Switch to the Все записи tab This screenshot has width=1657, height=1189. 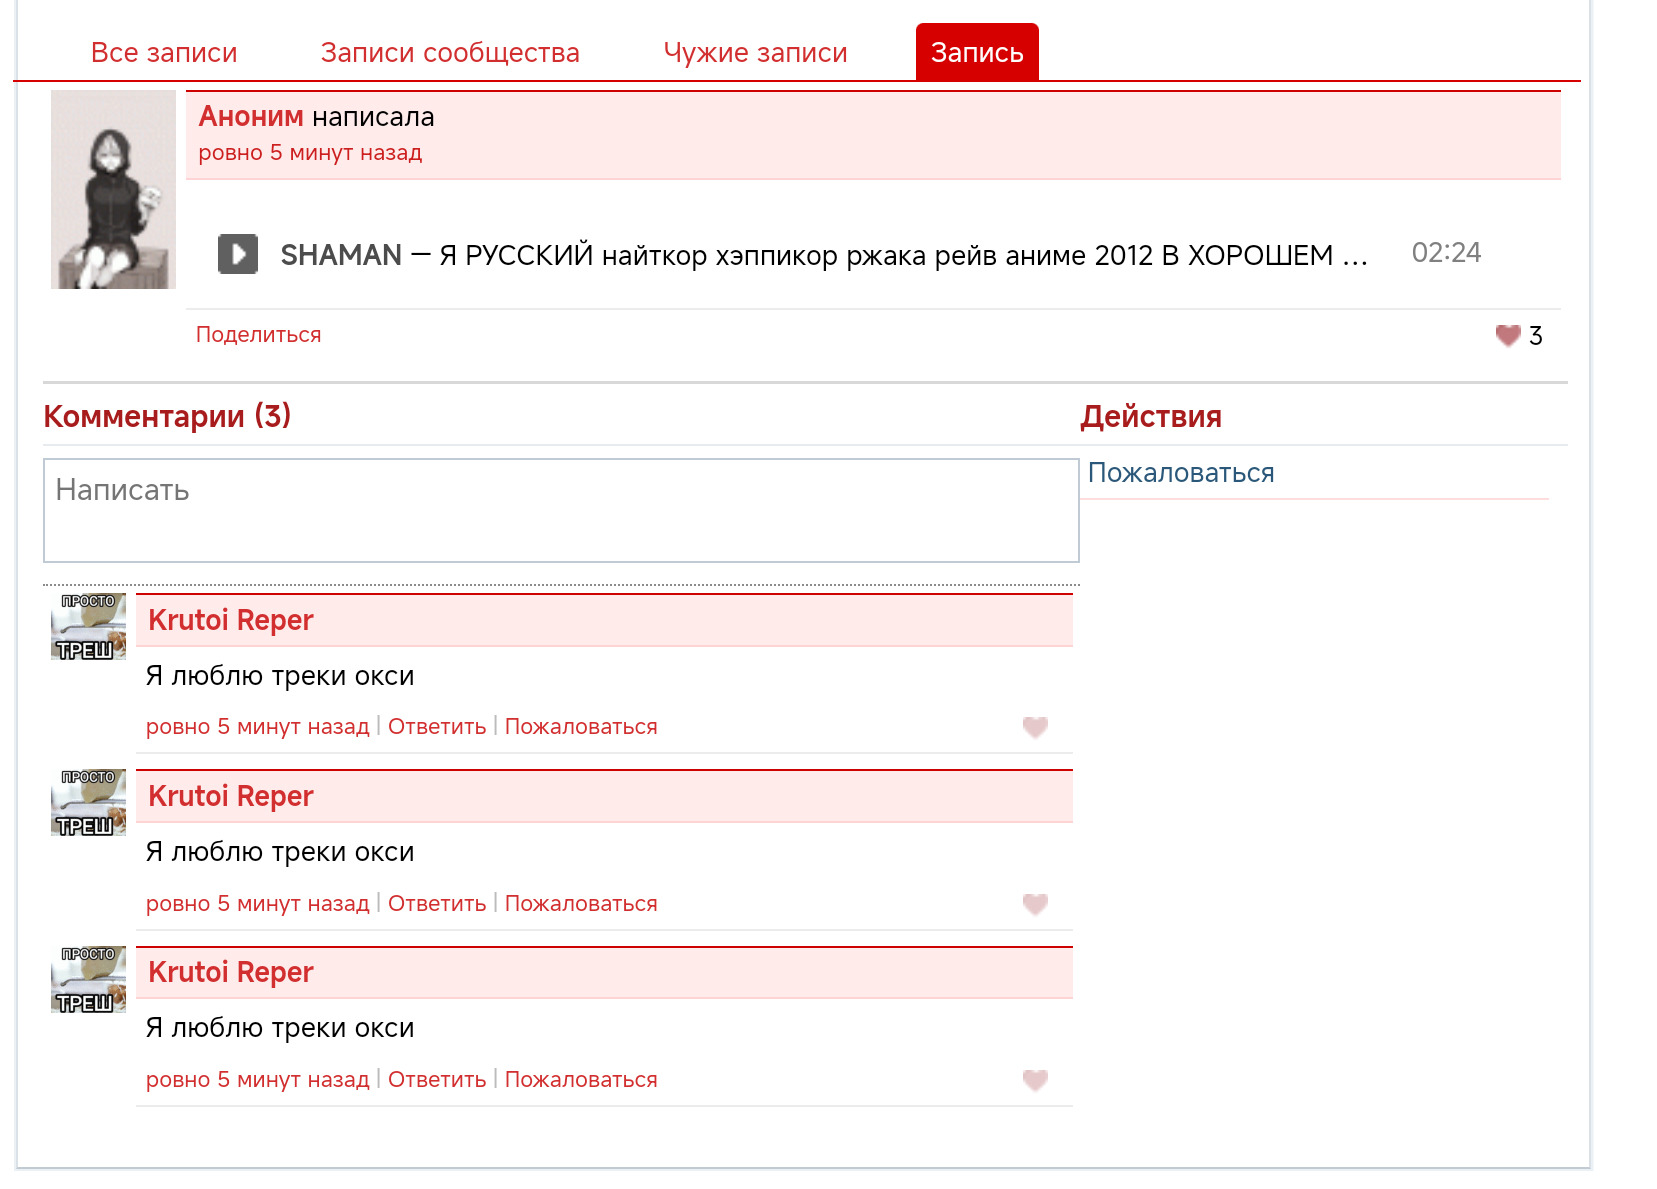point(164,53)
